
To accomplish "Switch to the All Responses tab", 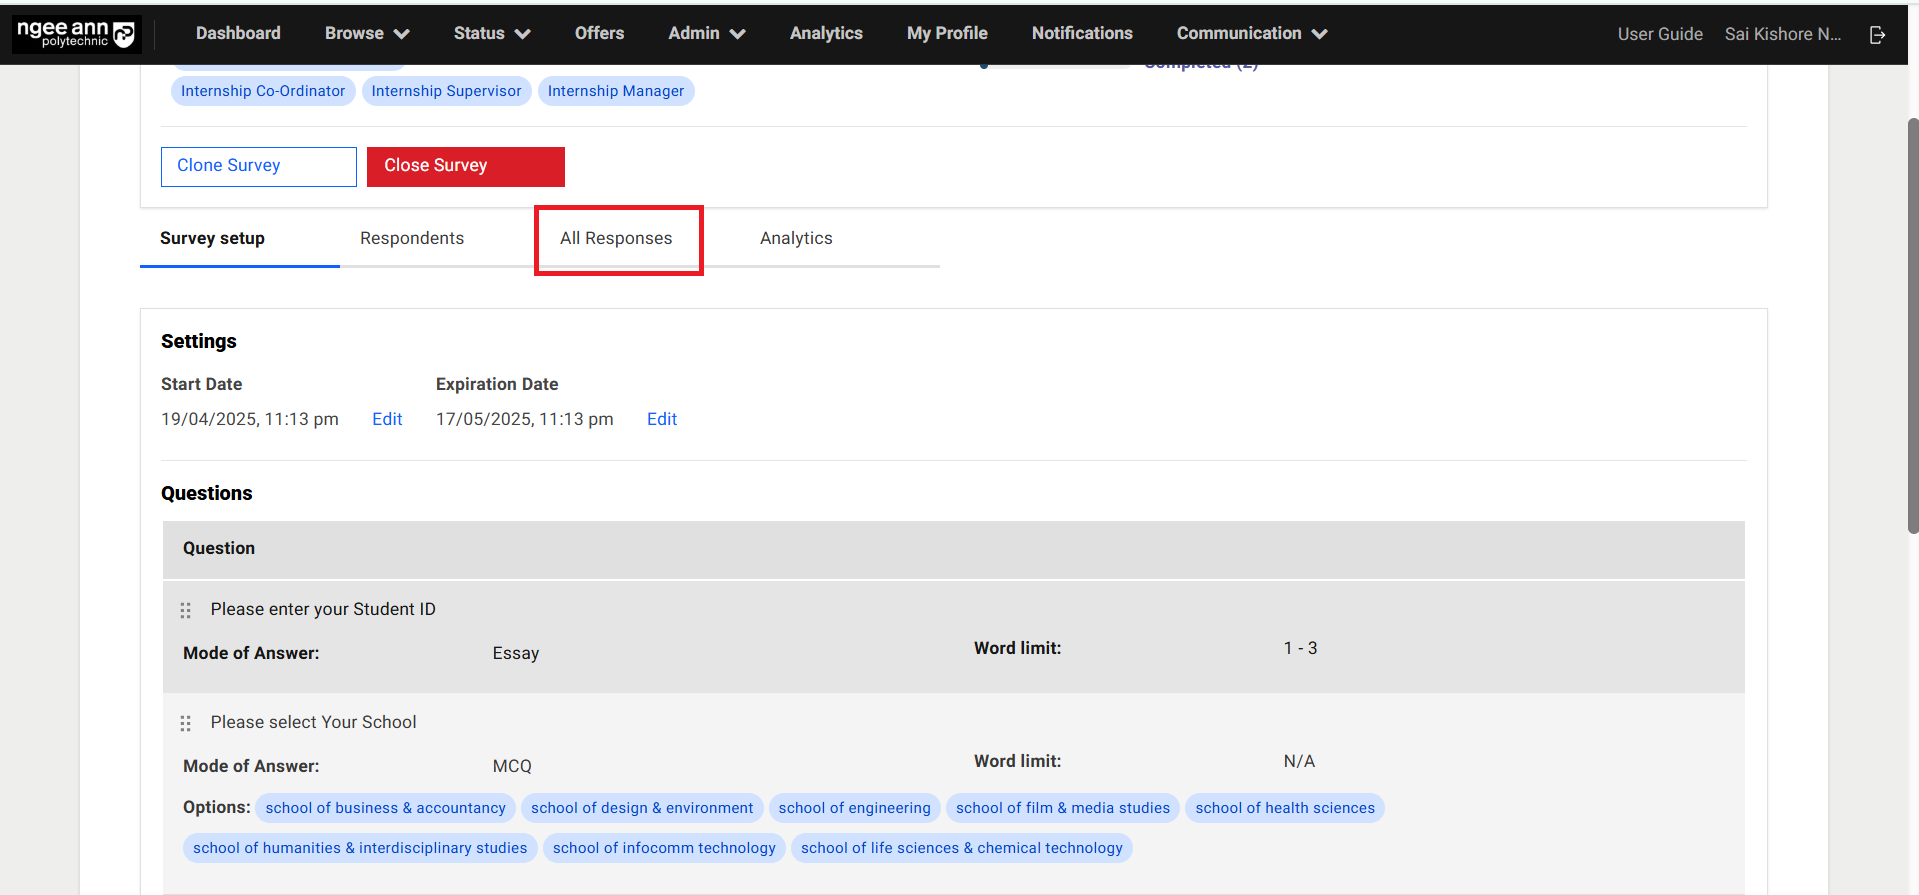I will click(616, 239).
